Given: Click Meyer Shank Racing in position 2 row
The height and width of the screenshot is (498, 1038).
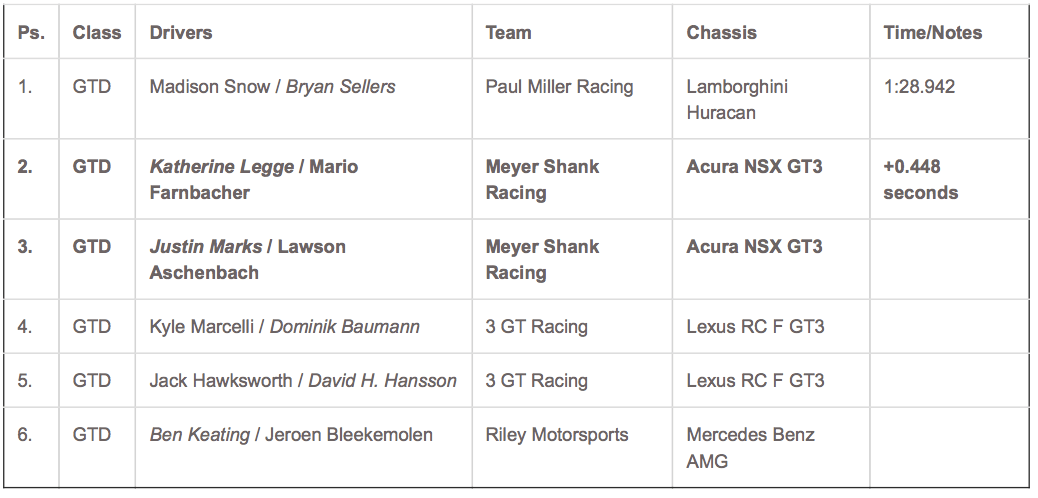Looking at the screenshot, I should (x=542, y=179).
